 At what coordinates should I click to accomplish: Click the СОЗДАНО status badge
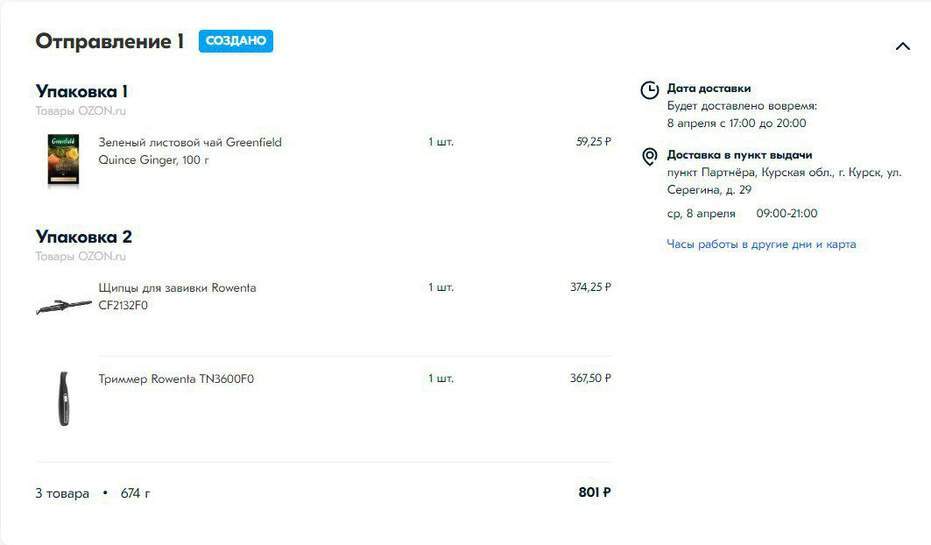(236, 41)
